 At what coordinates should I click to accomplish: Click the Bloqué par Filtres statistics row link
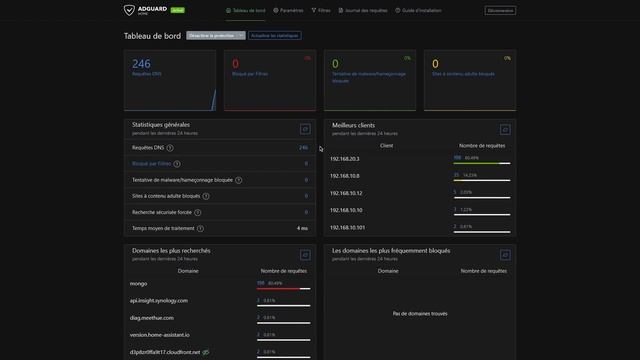pos(151,164)
